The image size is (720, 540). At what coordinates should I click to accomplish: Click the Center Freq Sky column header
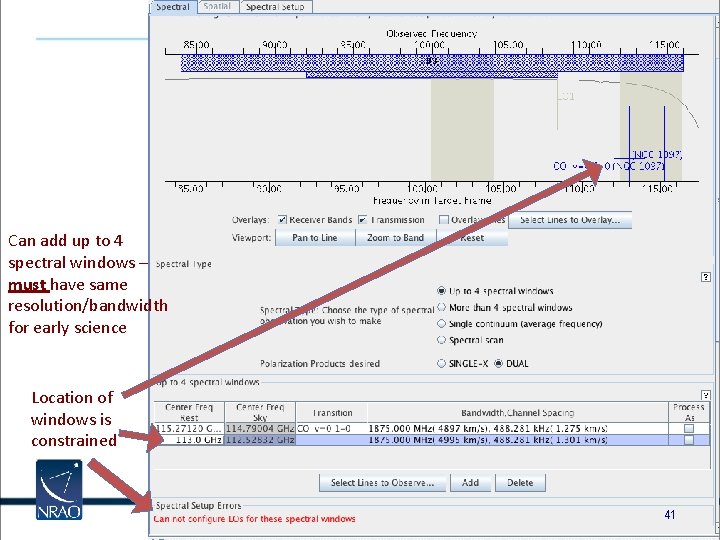tap(260, 412)
